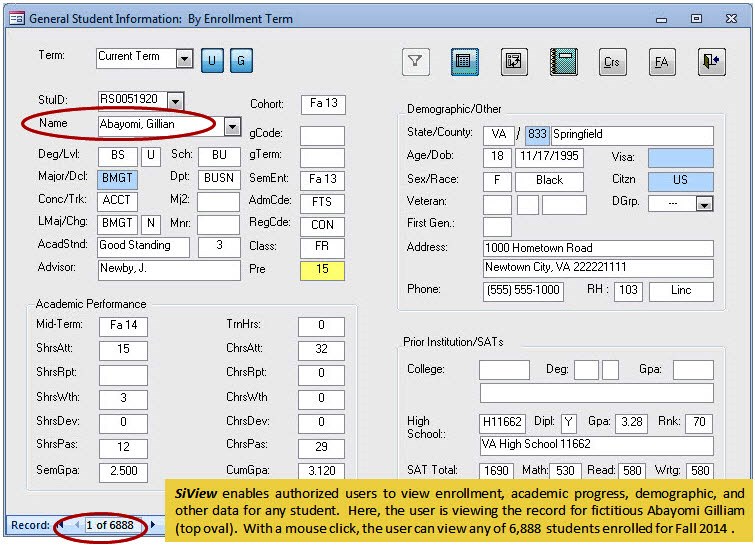Click the FA financial aid button
The height and width of the screenshot is (546, 755).
(661, 61)
